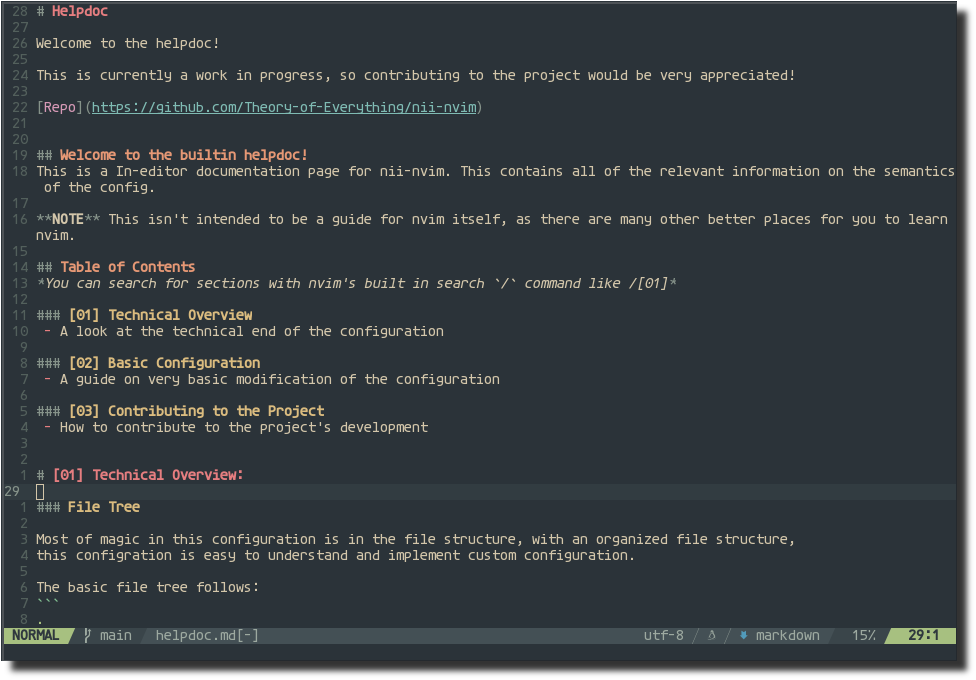This screenshot has height=680, width=976.
Task: Click the utf-8 encoding indicator
Action: coord(664,635)
